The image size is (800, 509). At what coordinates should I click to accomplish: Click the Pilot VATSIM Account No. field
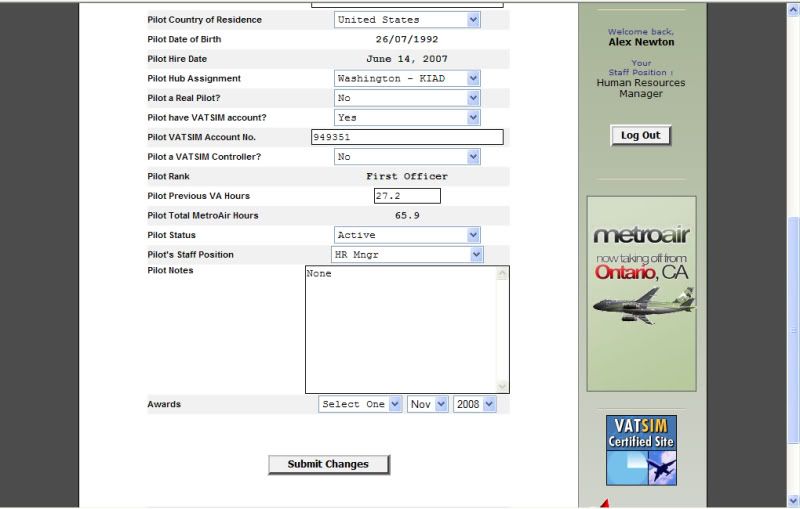point(407,137)
